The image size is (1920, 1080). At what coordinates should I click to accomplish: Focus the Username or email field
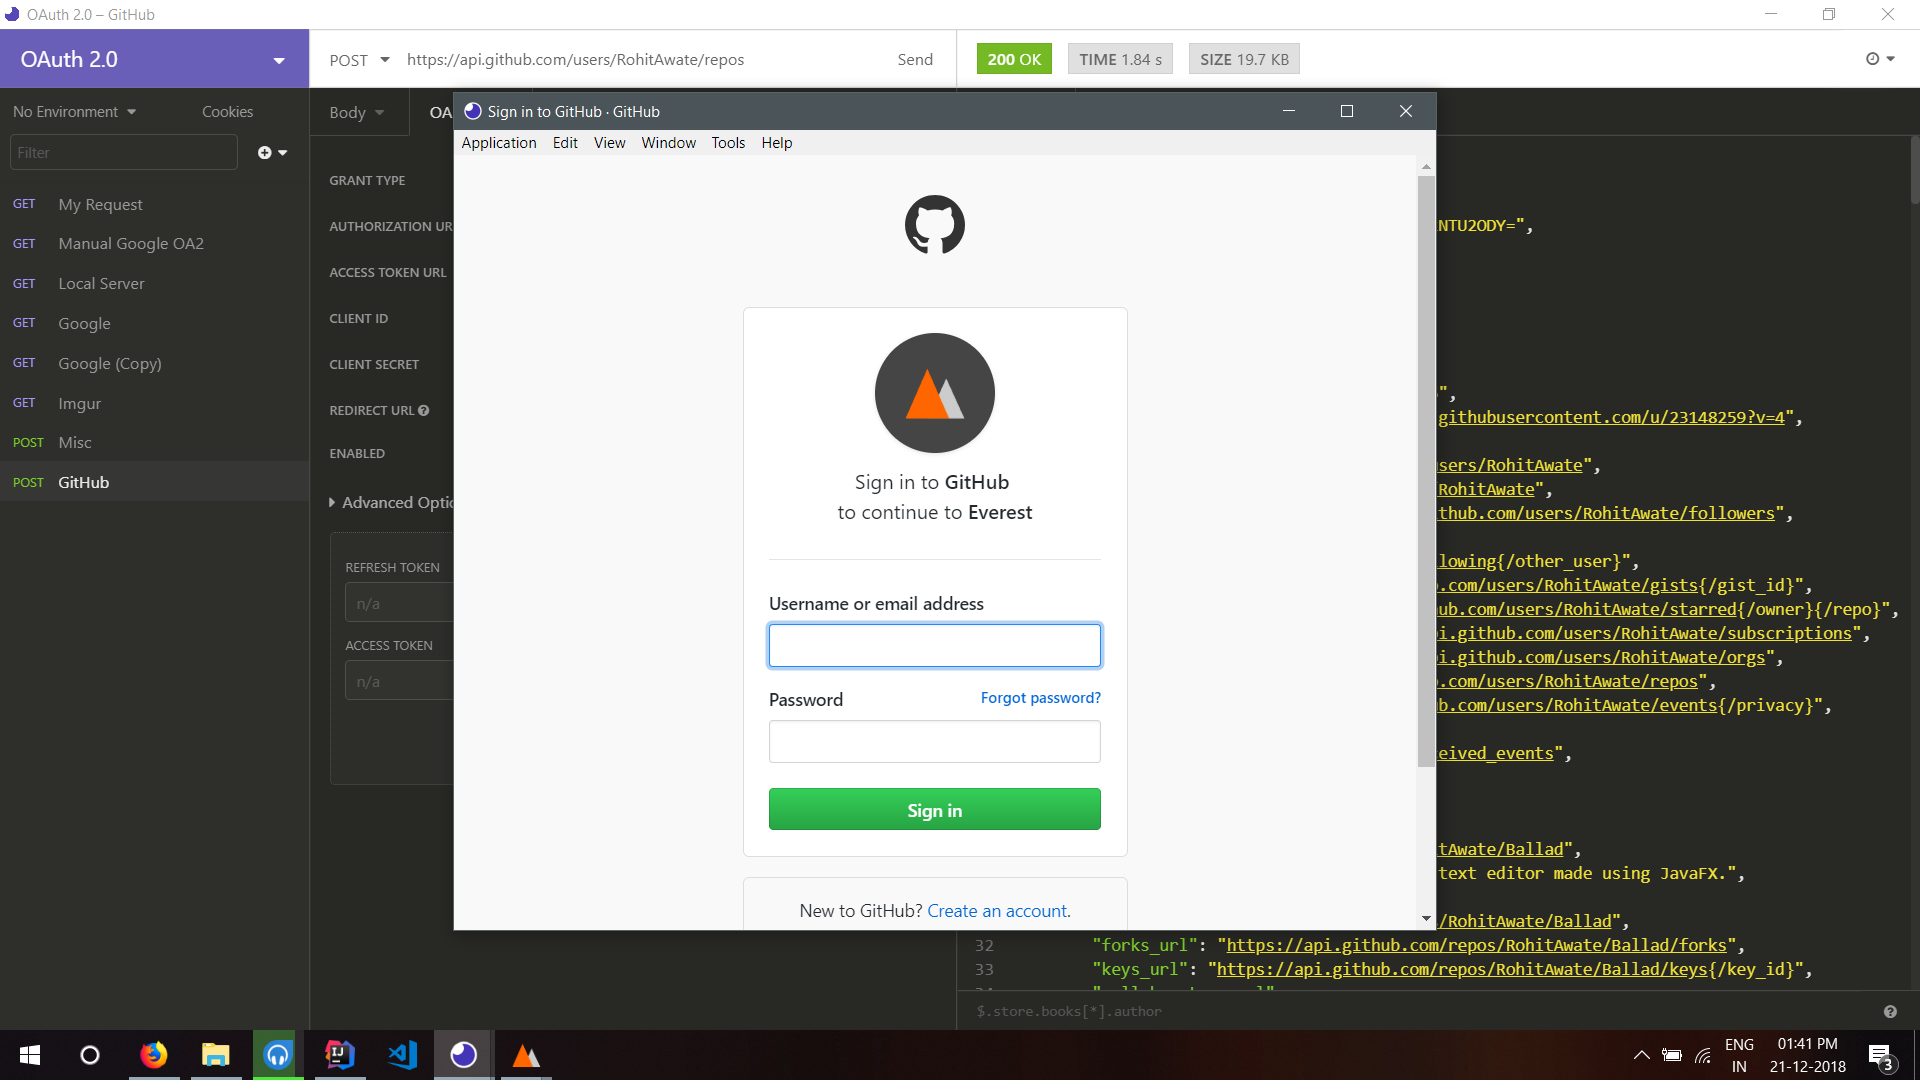[x=934, y=646]
